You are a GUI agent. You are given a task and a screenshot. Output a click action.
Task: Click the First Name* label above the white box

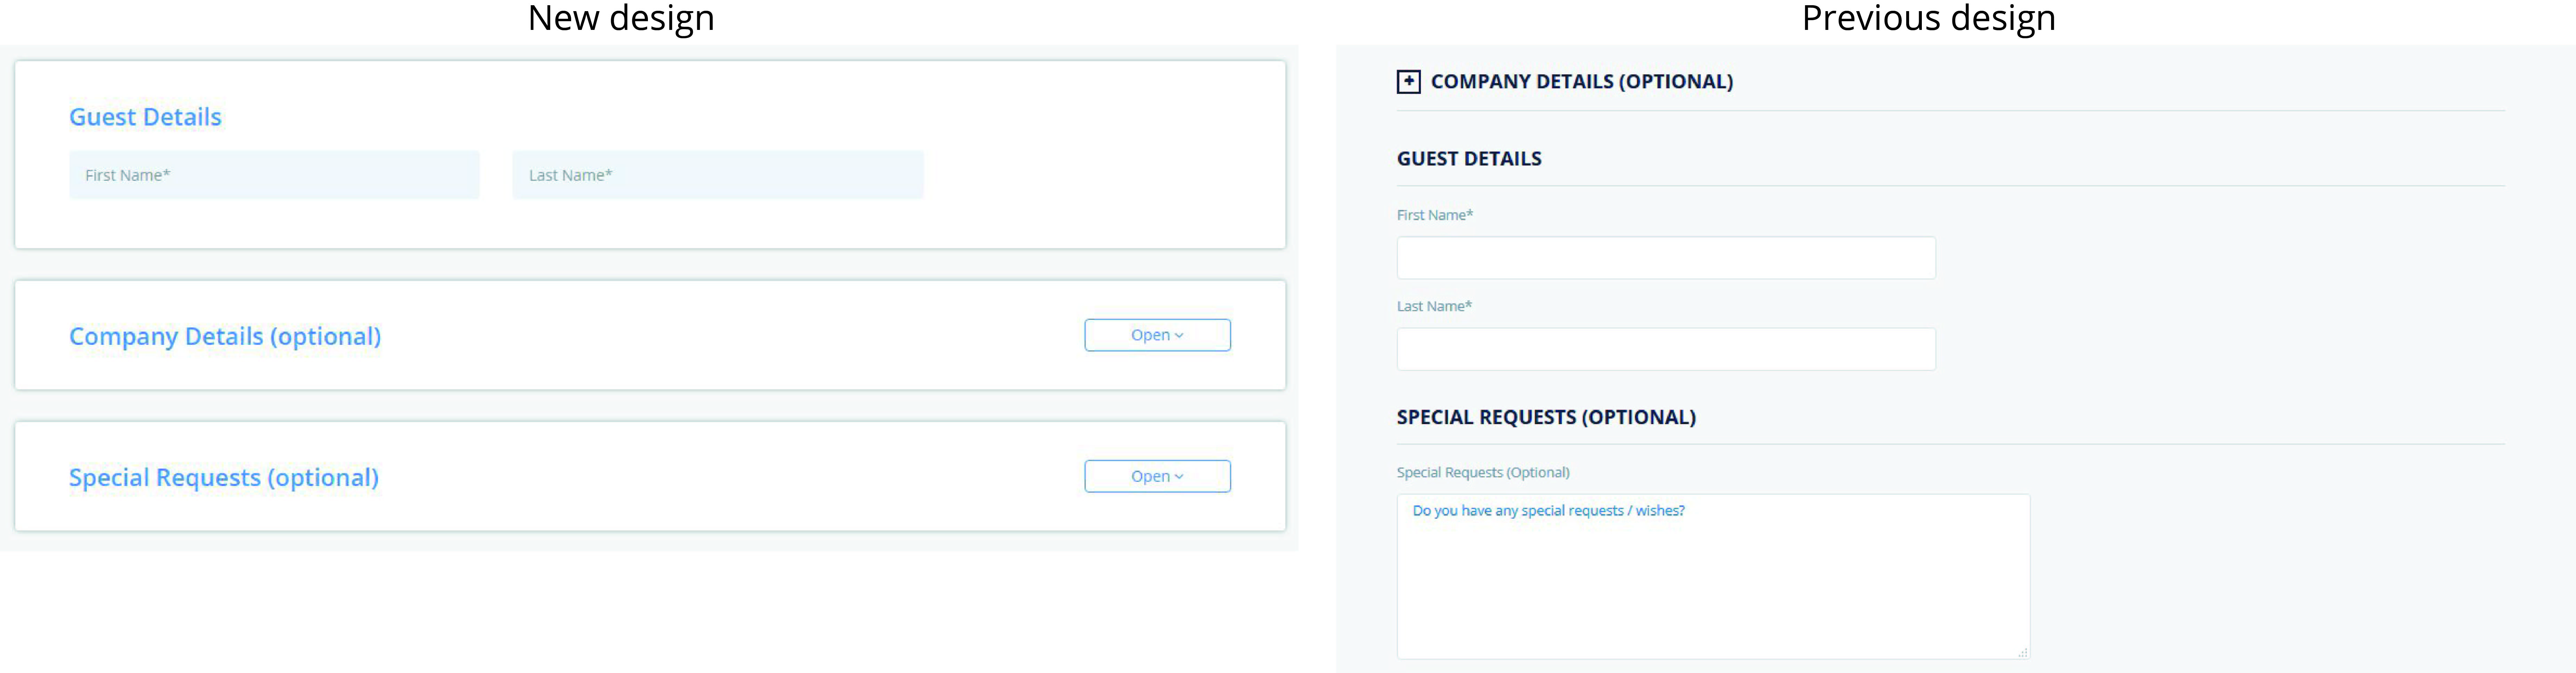pyautogui.click(x=1434, y=215)
